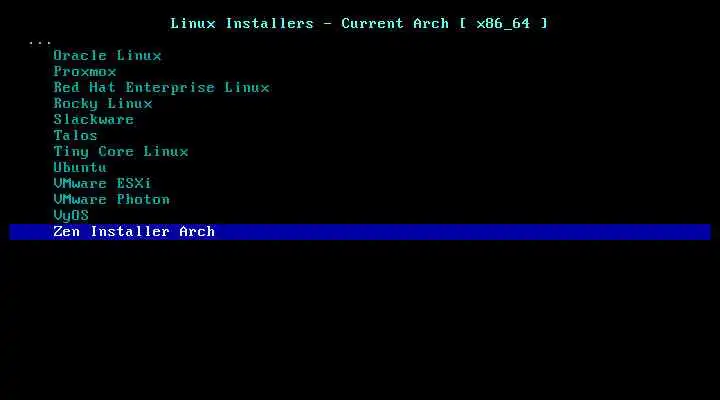Choose Proxmox from the installer list
The height and width of the screenshot is (400, 720).
click(x=85, y=72)
